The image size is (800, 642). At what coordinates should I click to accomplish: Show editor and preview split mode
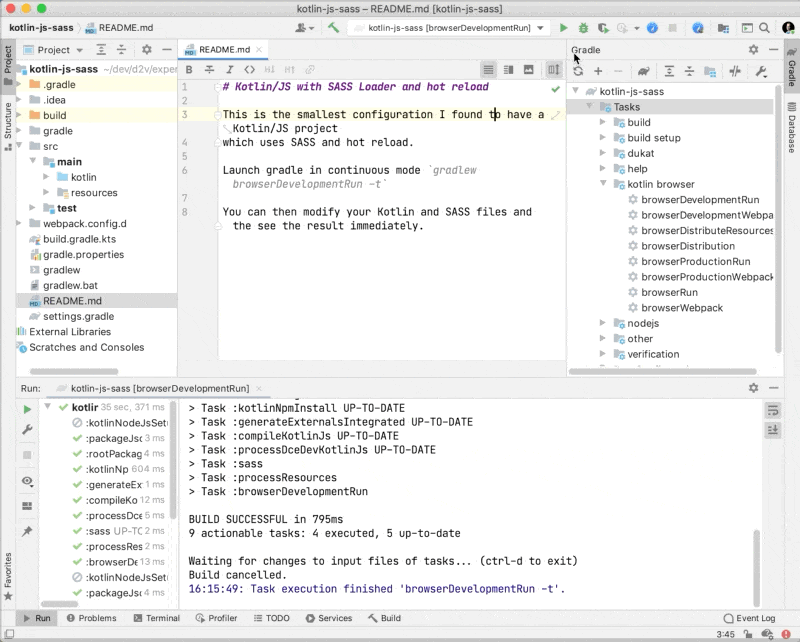click(x=509, y=70)
